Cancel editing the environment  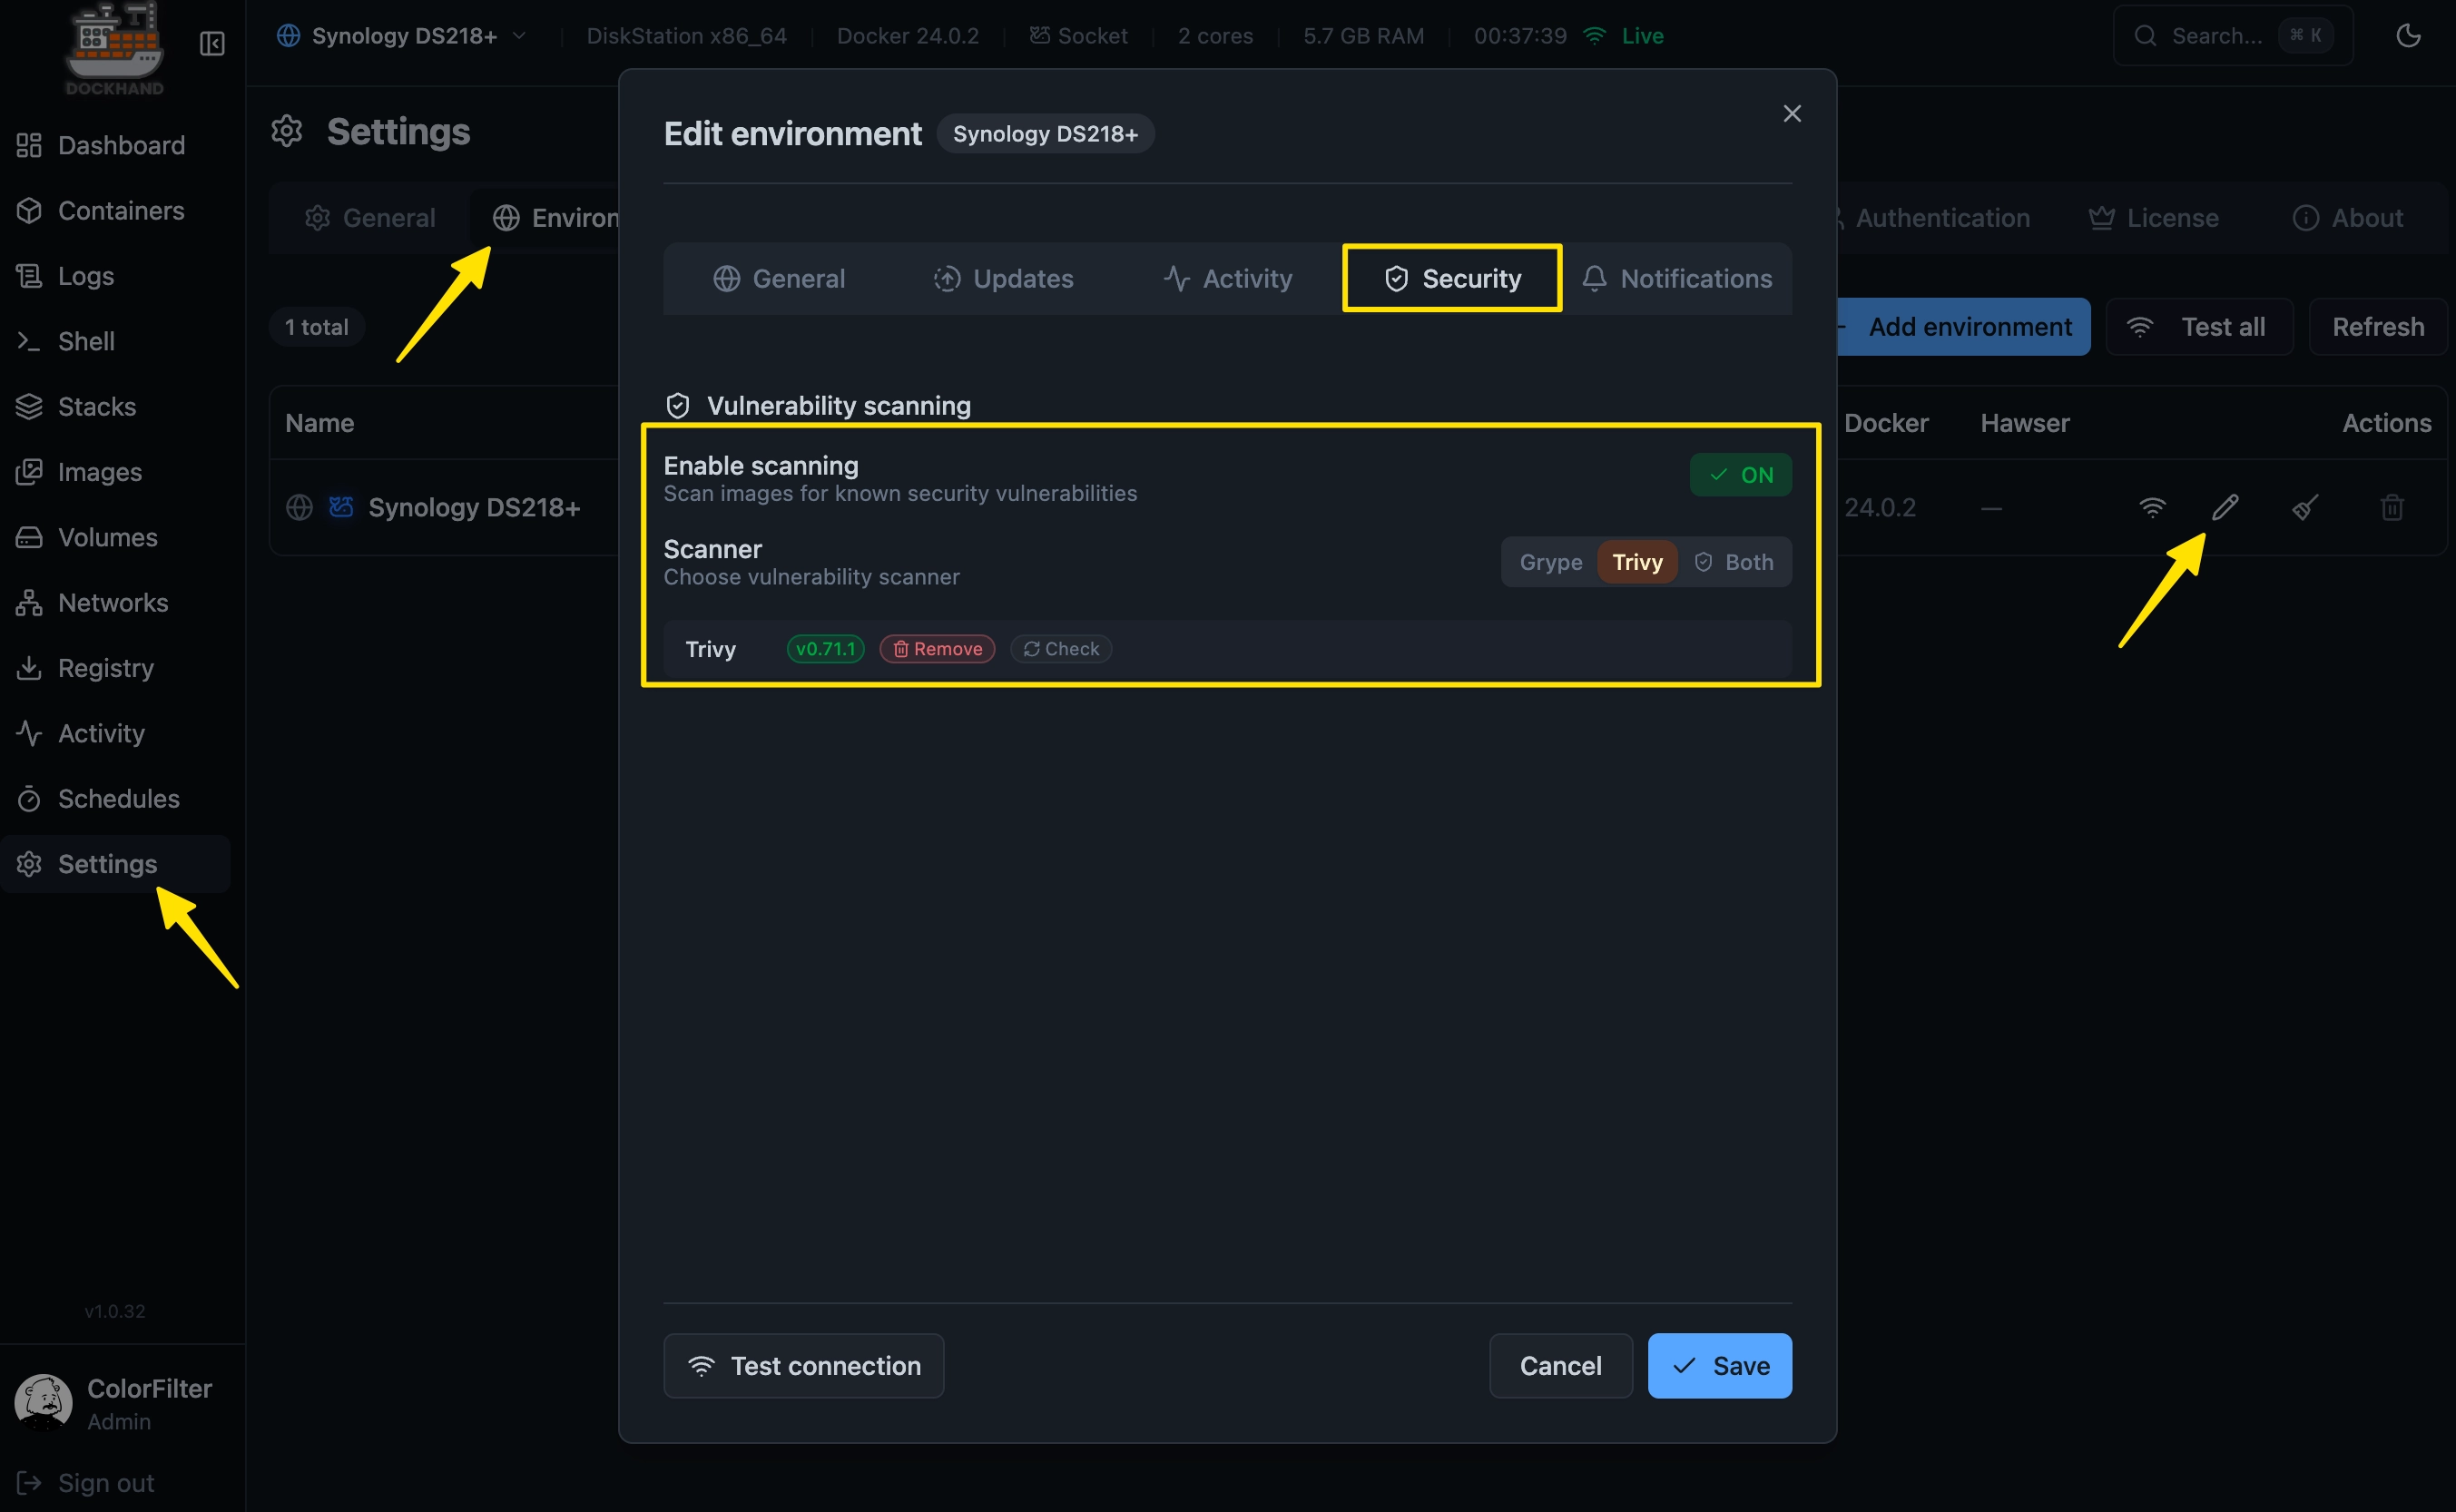coord(1560,1366)
